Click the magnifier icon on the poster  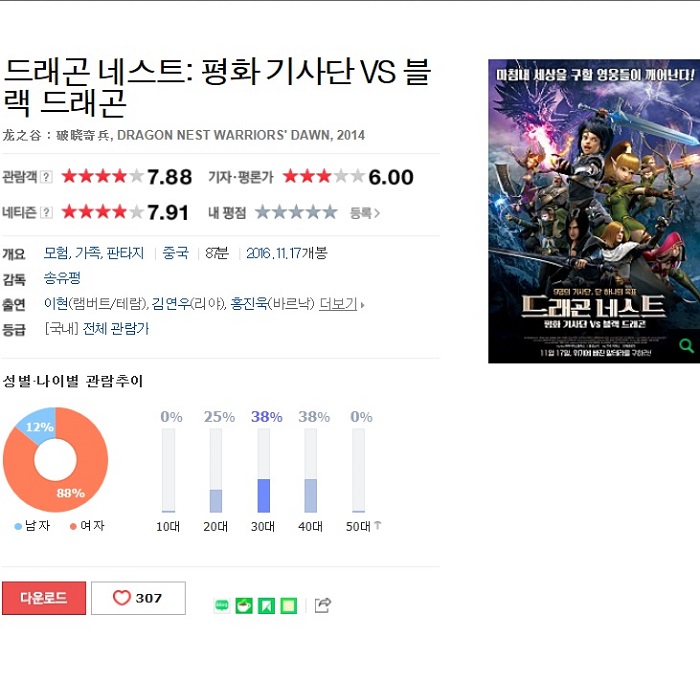(x=686, y=345)
